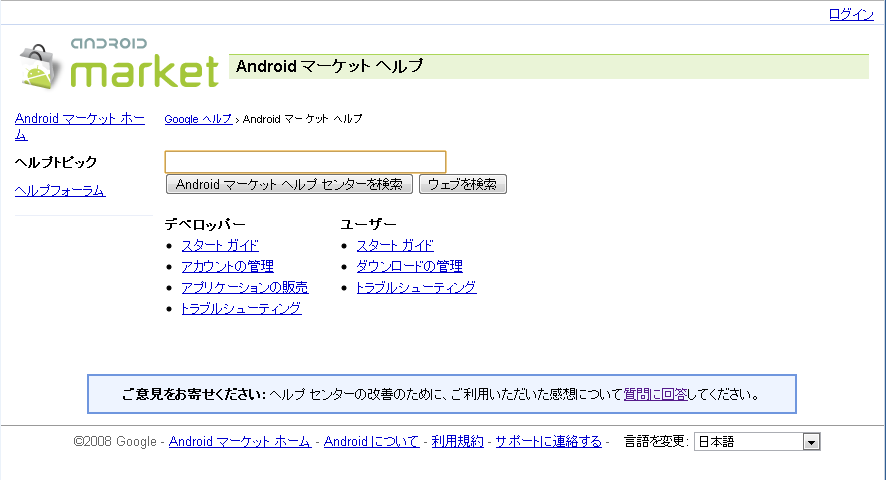Click the ウェブを検索 button
The width and height of the screenshot is (886, 480).
pyautogui.click(x=463, y=184)
